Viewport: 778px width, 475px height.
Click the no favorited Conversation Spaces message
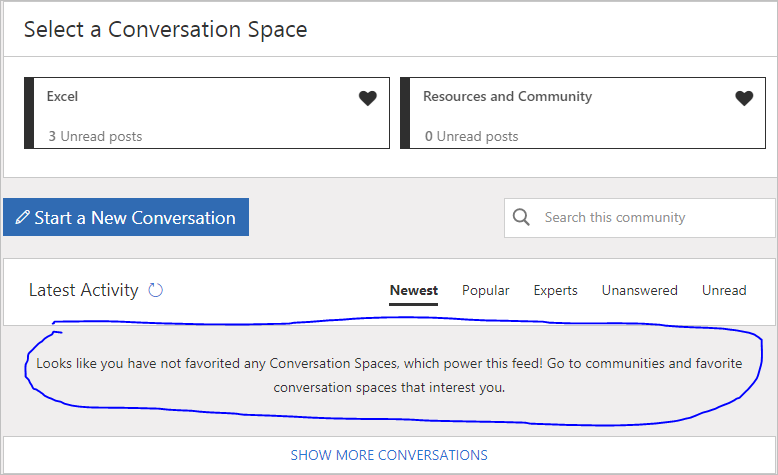click(389, 375)
